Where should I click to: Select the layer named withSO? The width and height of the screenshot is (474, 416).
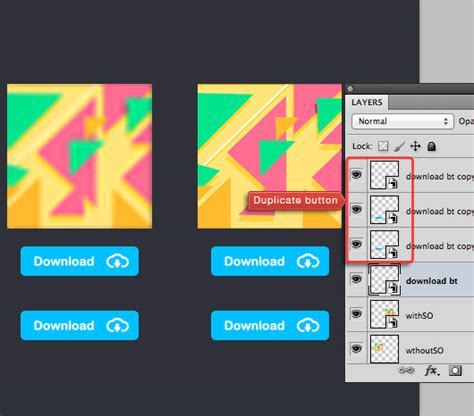tap(419, 316)
